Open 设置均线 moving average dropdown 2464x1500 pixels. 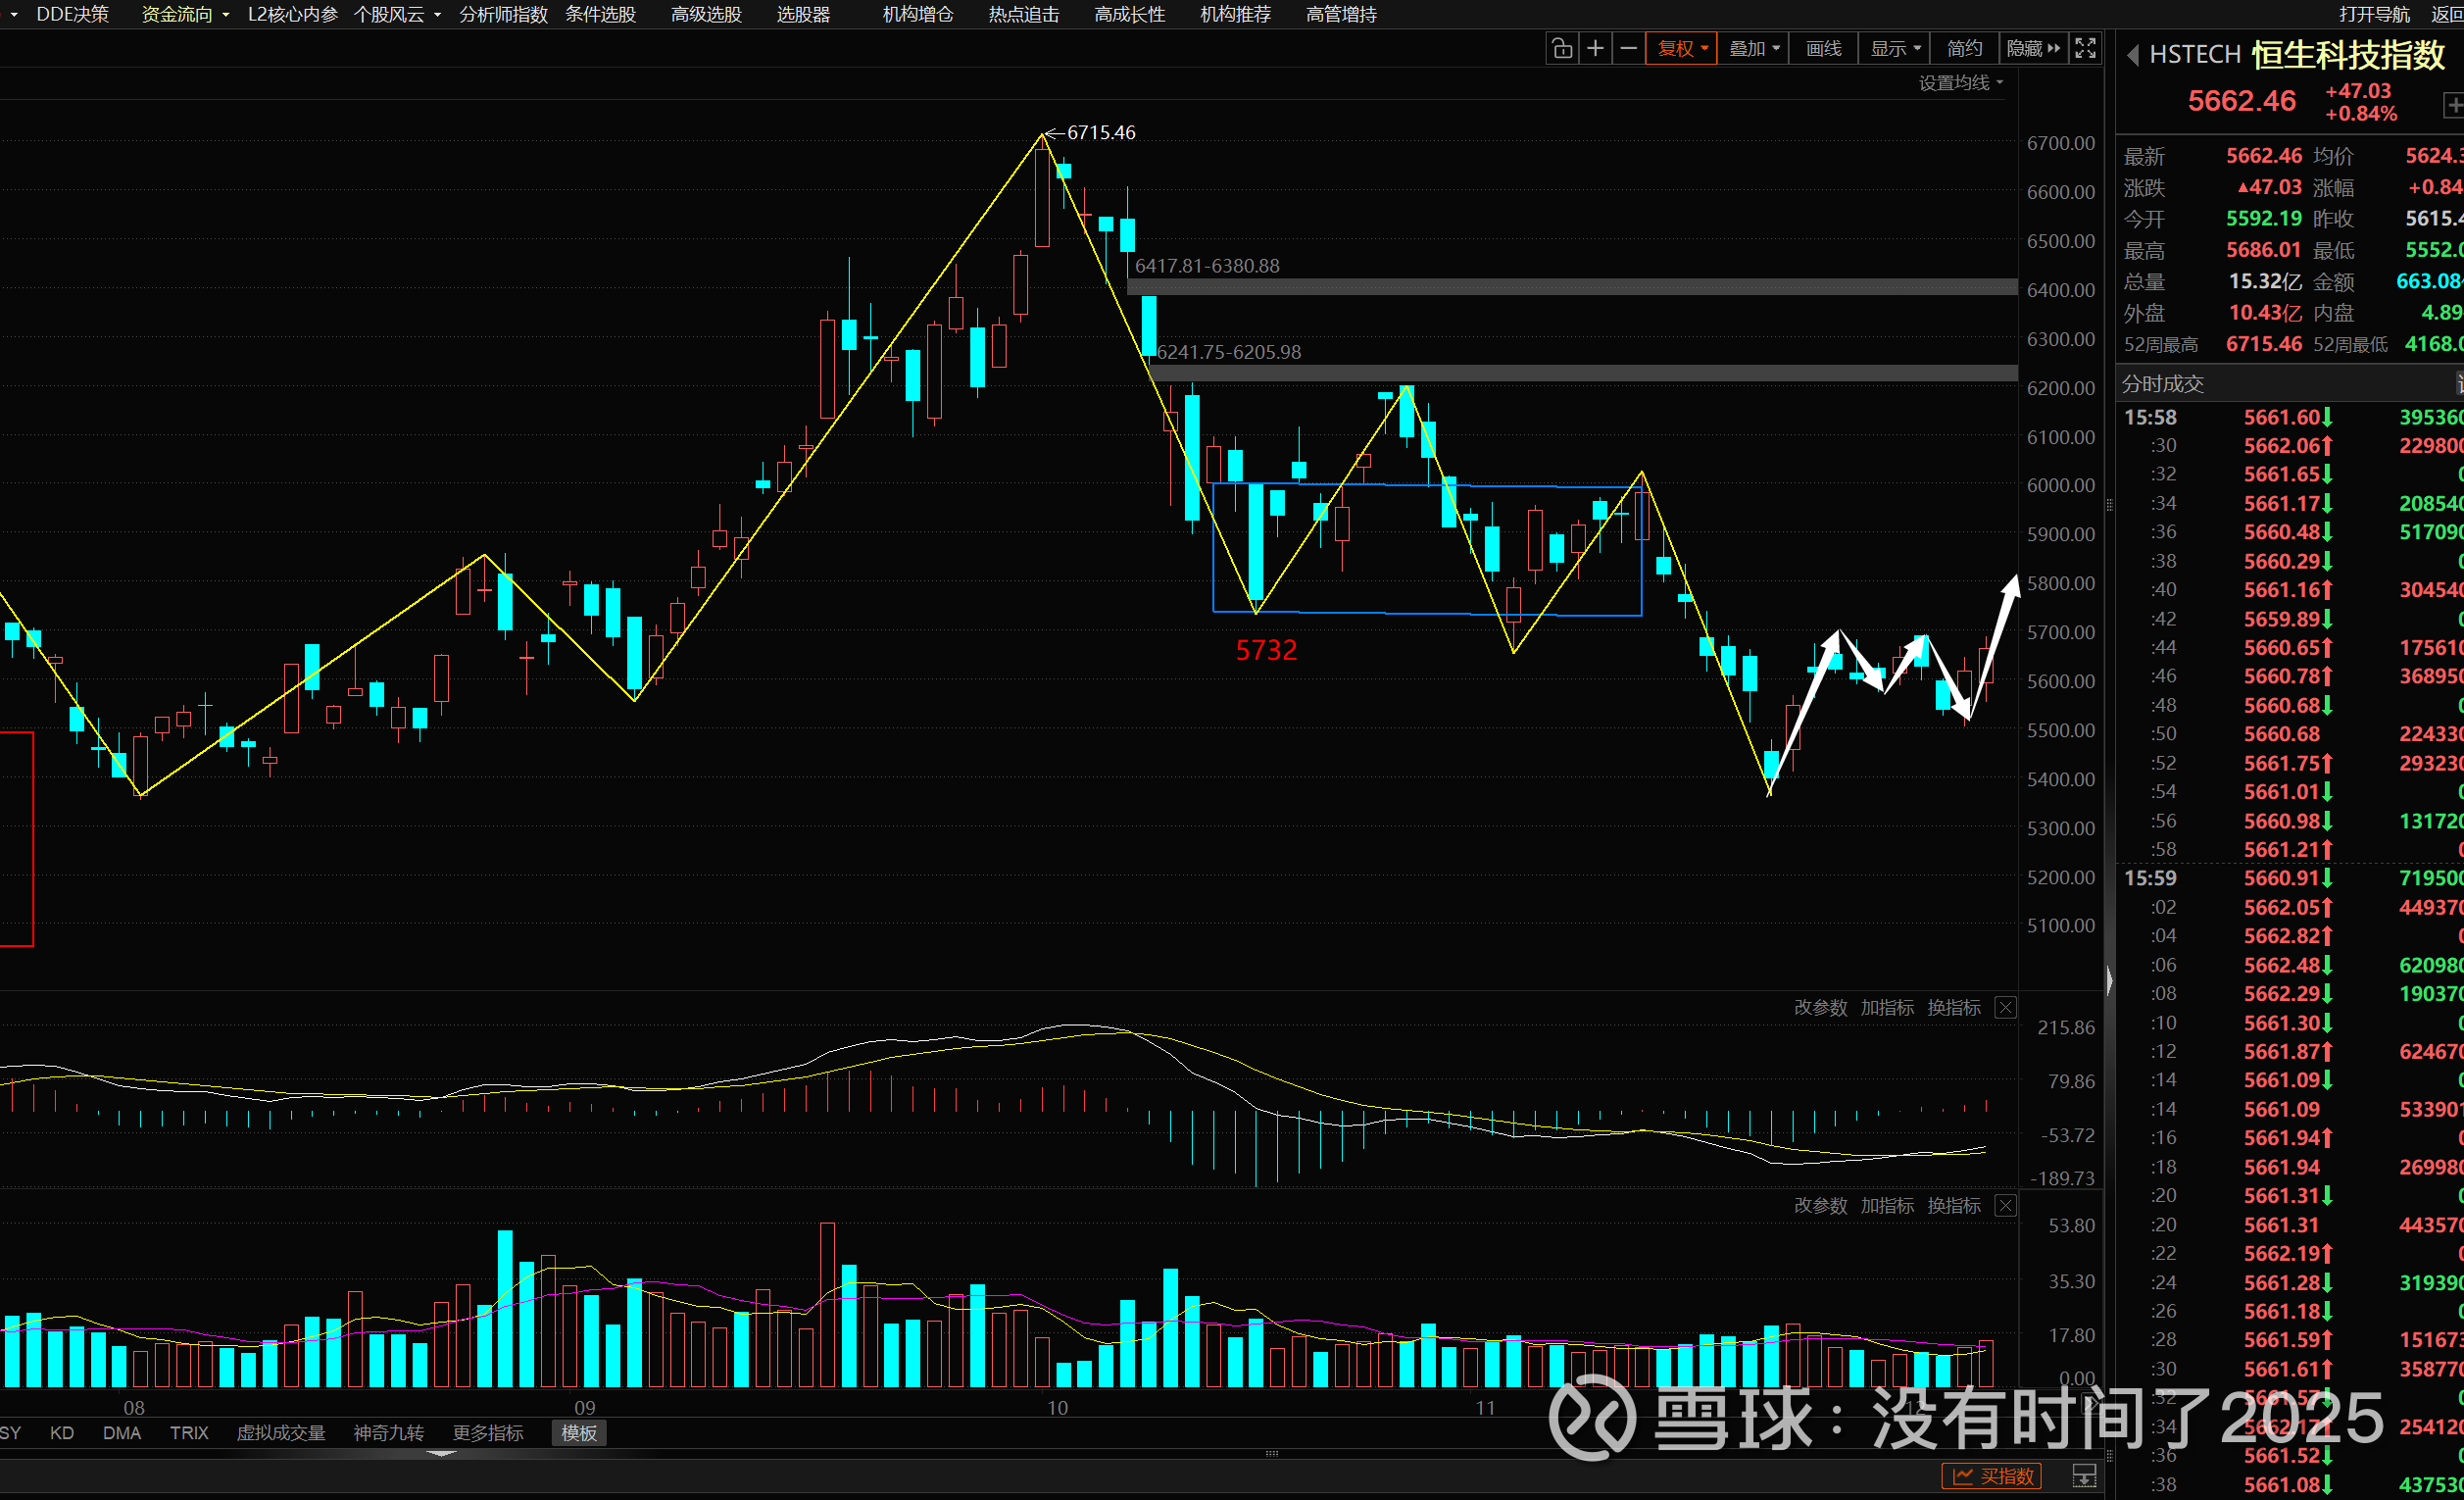1960,83
